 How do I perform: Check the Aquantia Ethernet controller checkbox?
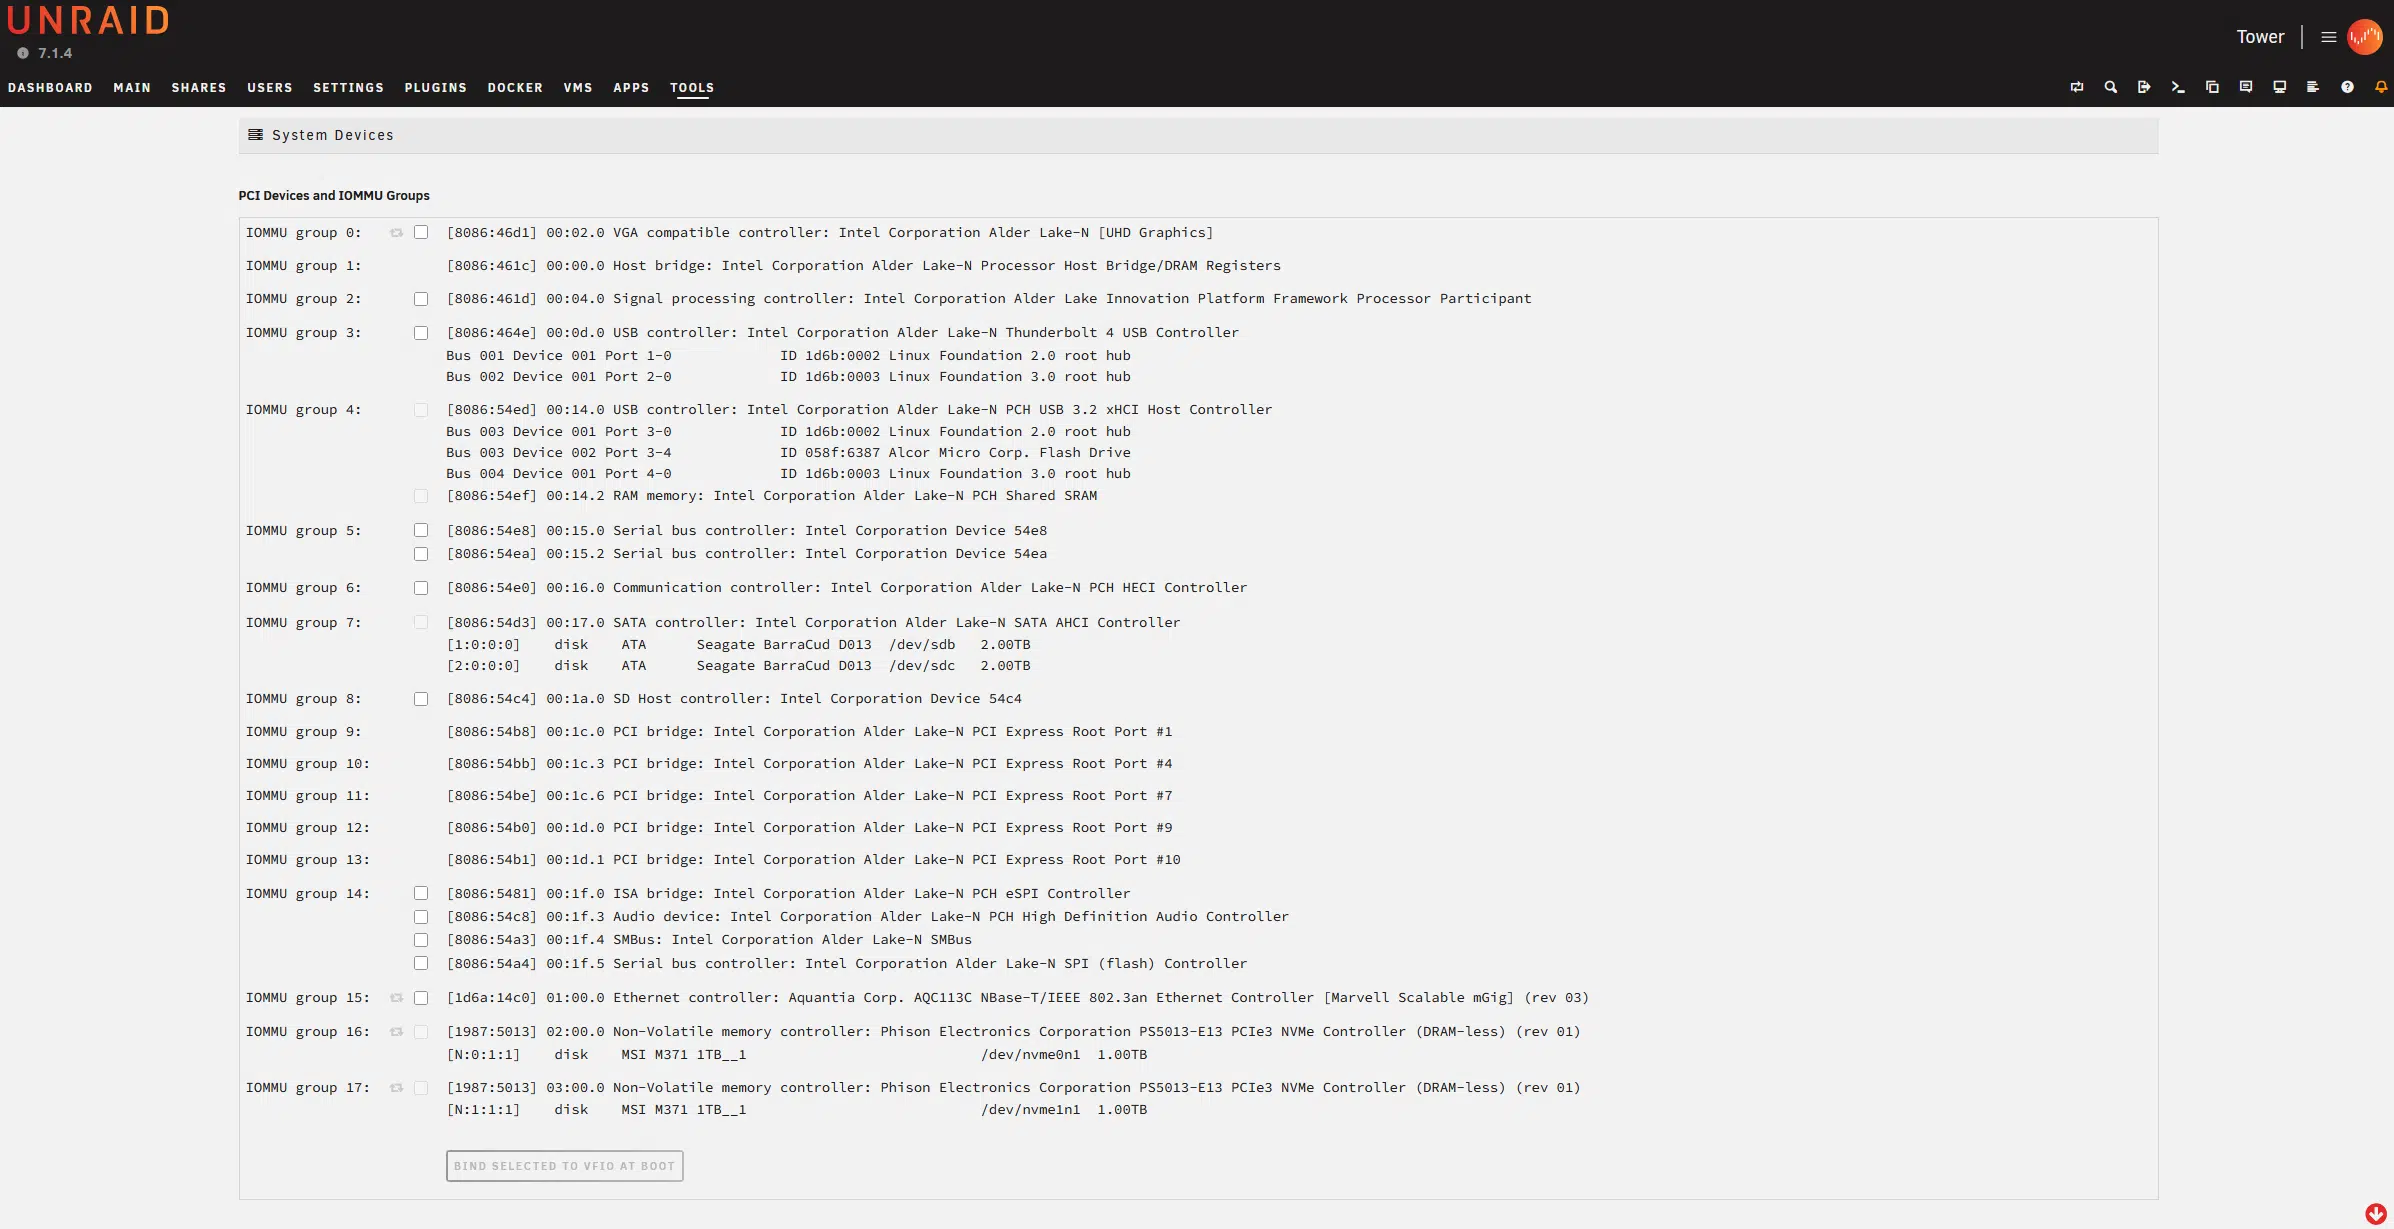421,998
